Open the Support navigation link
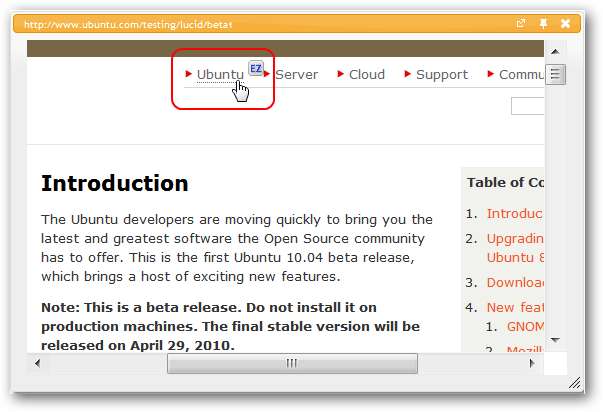The width and height of the screenshot is (603, 412). pyautogui.click(x=442, y=74)
